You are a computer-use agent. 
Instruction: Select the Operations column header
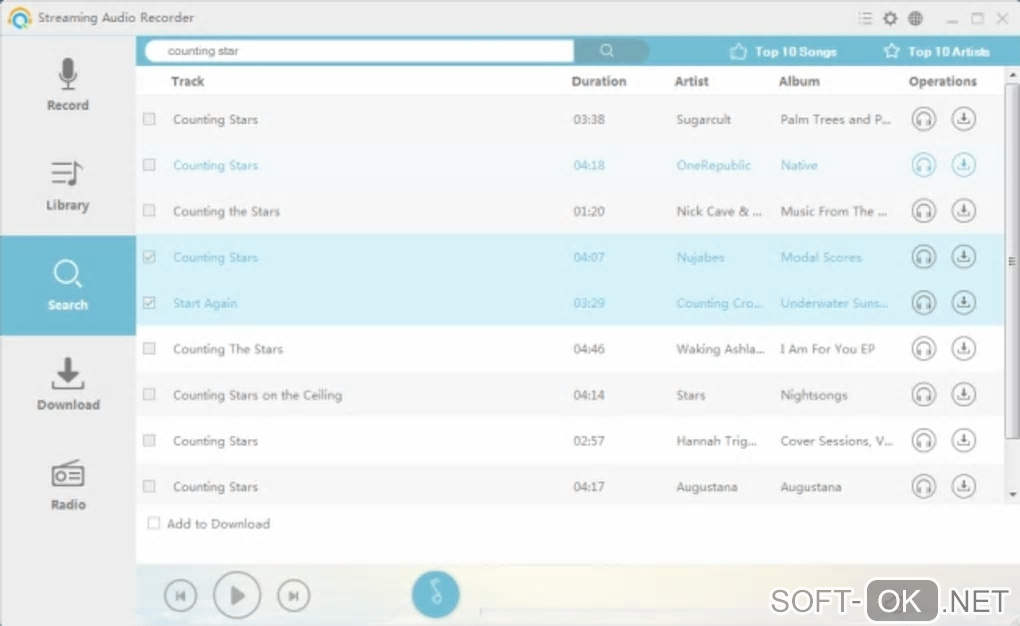click(x=943, y=81)
